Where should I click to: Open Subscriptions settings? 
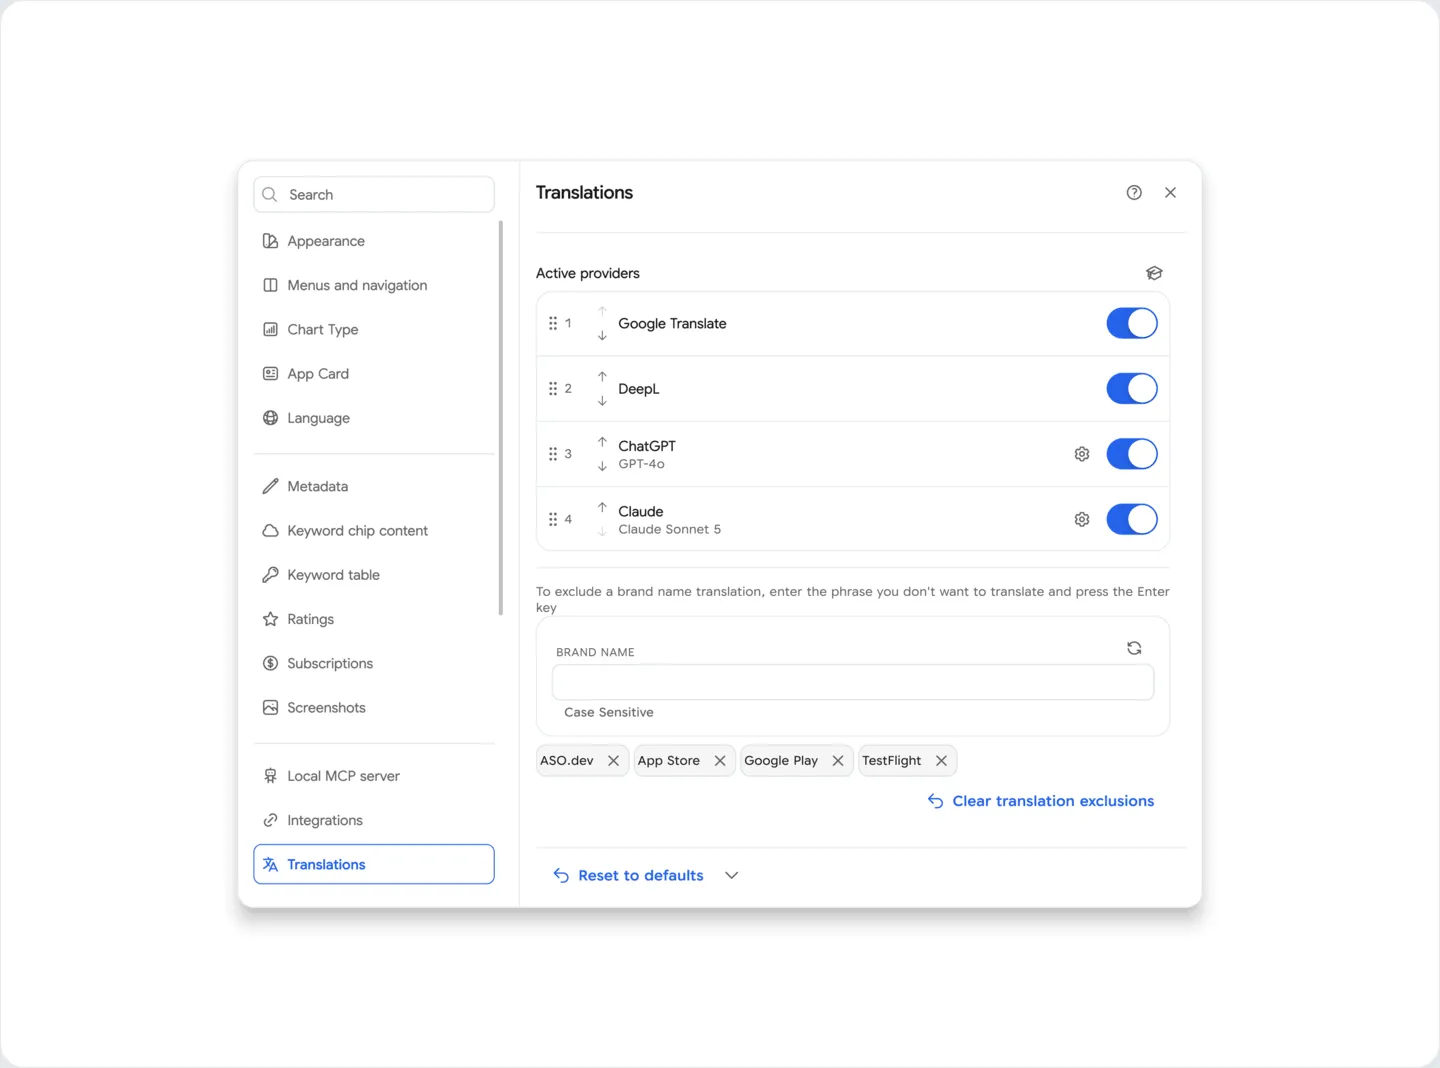(374, 663)
